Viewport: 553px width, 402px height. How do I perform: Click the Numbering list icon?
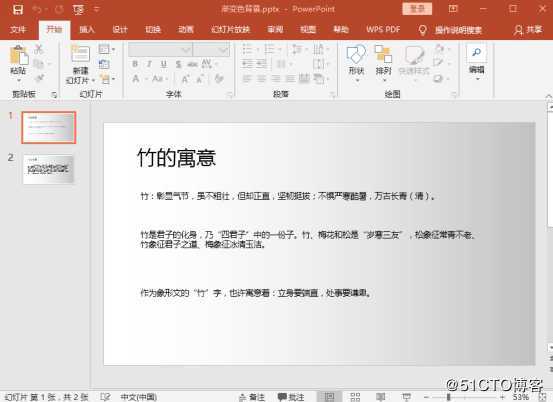269,49
